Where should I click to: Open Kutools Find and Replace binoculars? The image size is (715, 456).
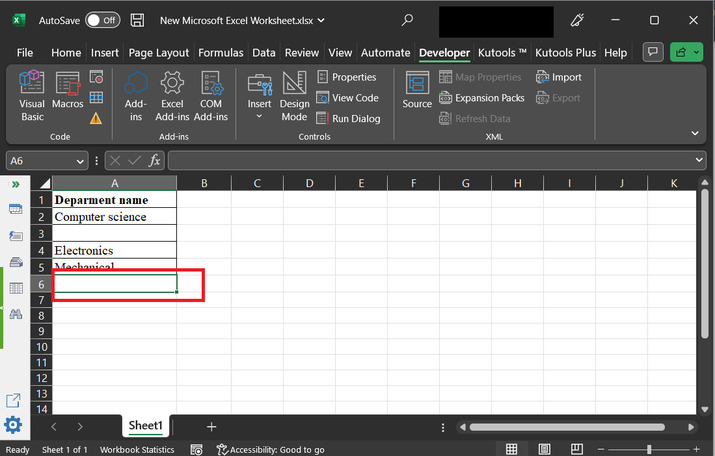(x=16, y=314)
